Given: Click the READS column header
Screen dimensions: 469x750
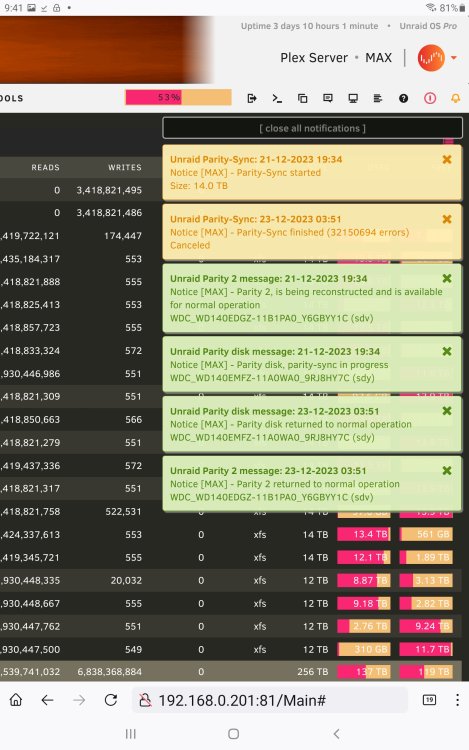Looking at the screenshot, I should coord(45,167).
